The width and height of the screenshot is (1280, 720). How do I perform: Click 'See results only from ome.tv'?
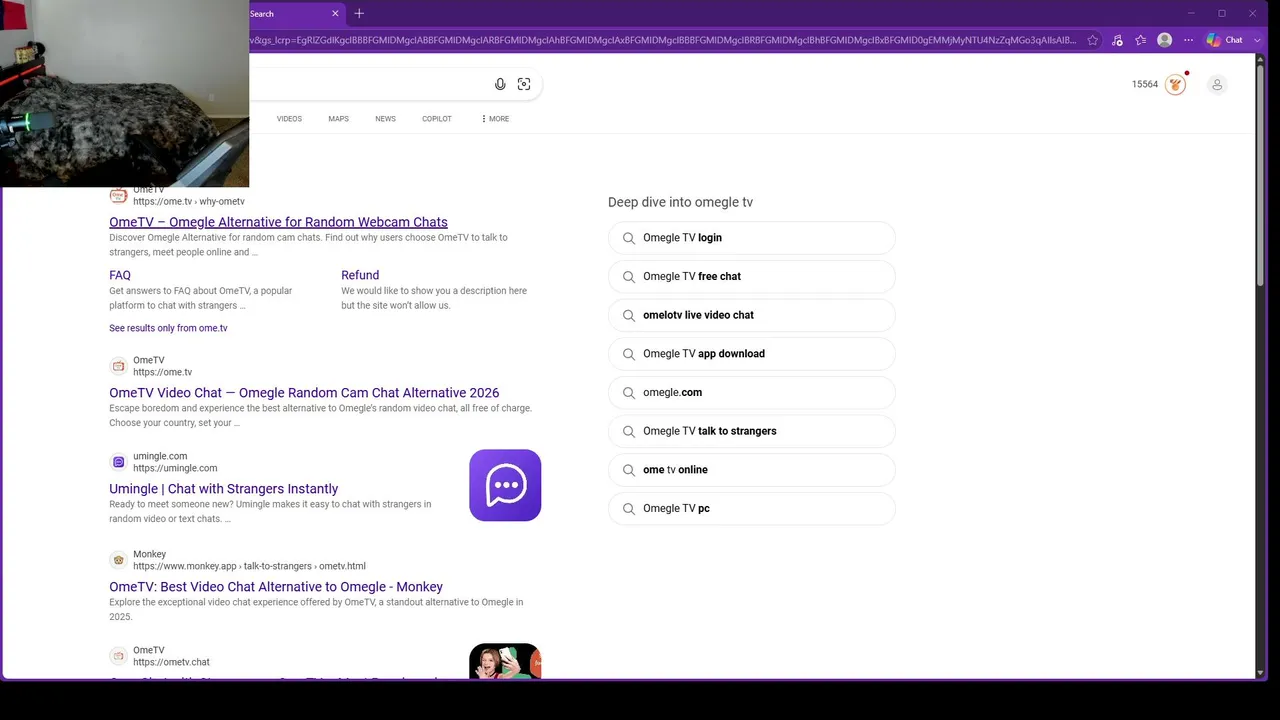pos(168,328)
